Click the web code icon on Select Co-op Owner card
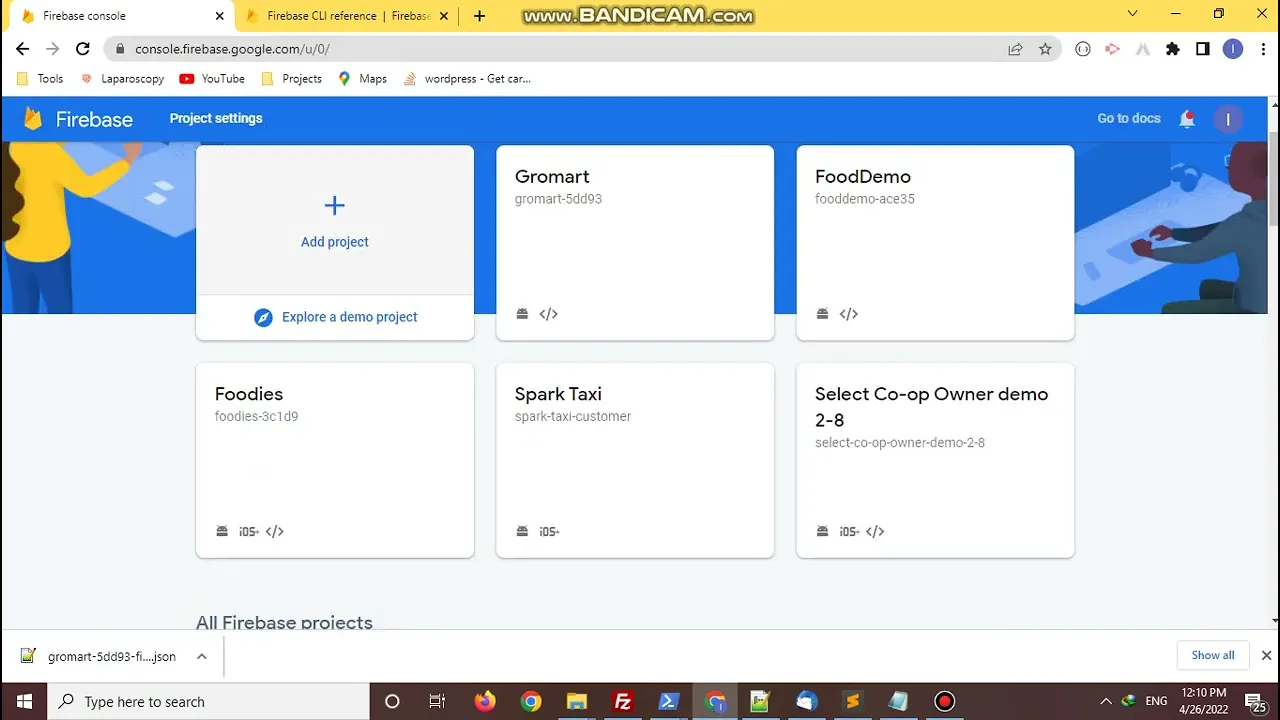1280x720 pixels. click(x=875, y=531)
